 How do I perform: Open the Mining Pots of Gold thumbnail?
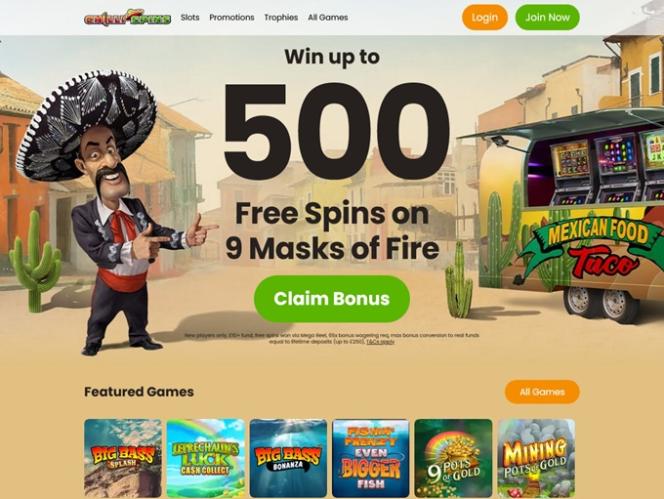click(537, 458)
